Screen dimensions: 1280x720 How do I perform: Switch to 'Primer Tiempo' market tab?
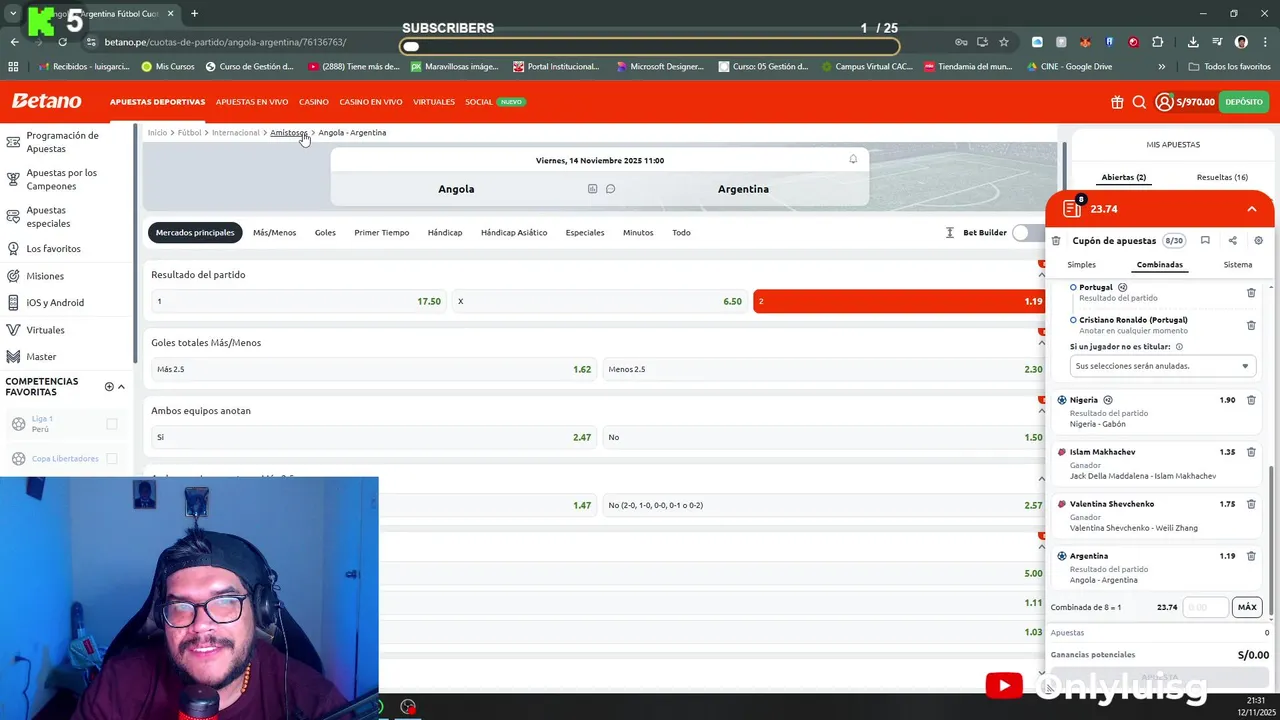coord(381,233)
